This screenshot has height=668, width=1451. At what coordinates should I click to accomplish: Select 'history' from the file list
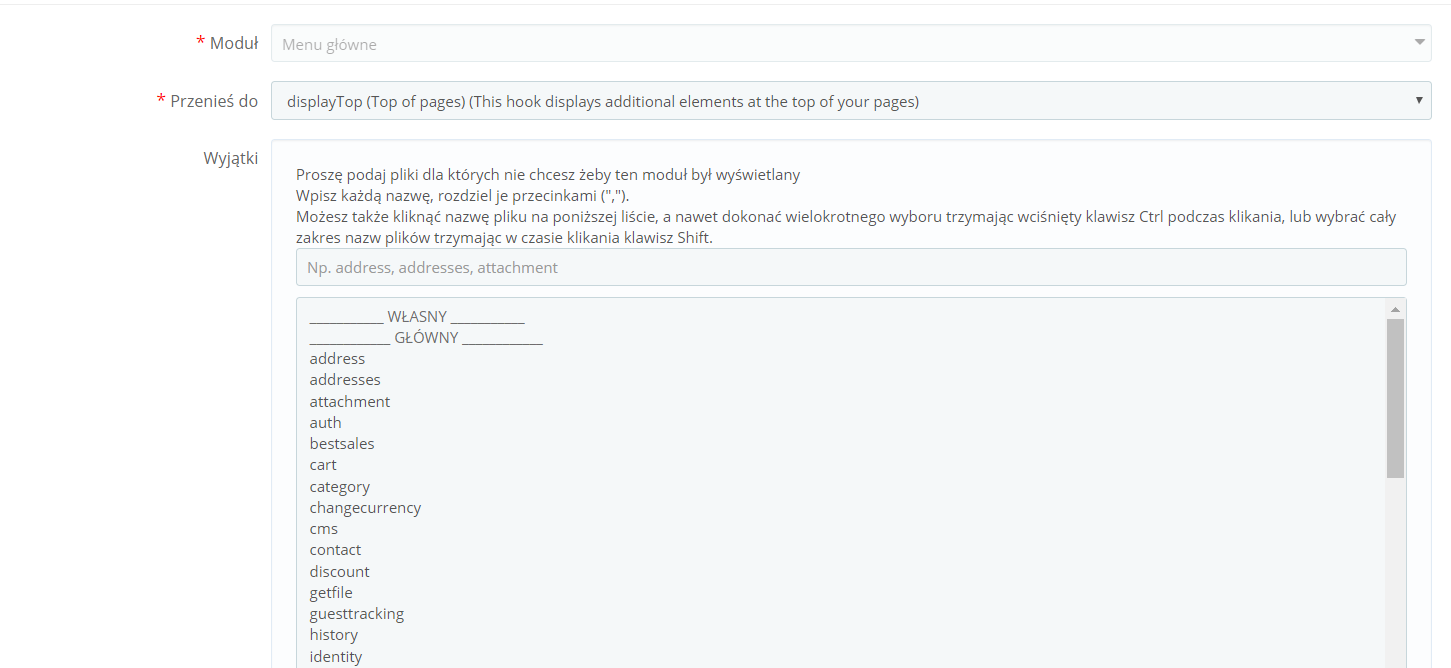point(334,635)
